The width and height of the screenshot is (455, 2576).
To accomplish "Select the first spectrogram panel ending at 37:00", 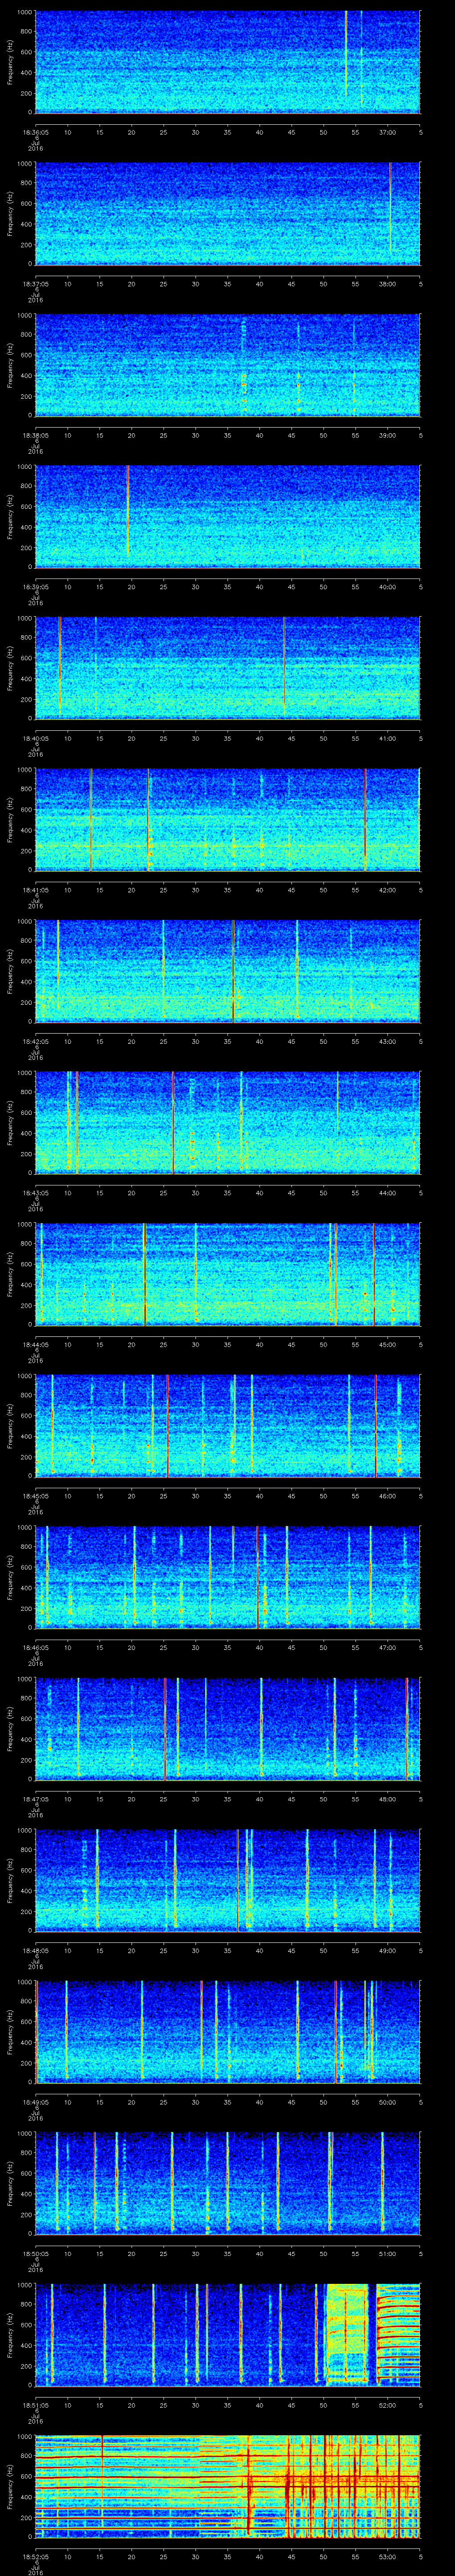I will (227, 62).
